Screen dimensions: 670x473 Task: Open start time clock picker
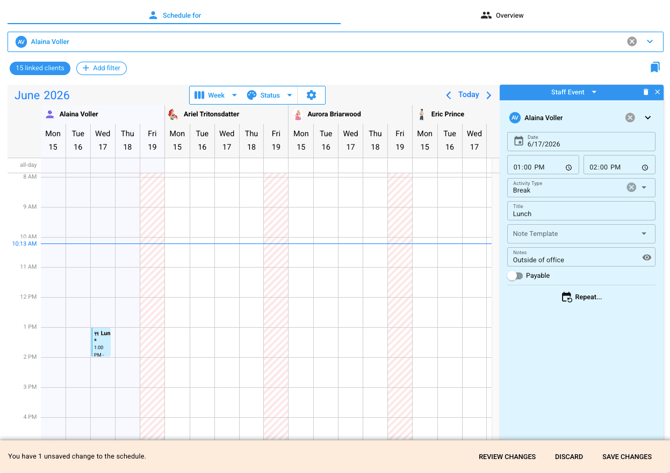tap(569, 167)
